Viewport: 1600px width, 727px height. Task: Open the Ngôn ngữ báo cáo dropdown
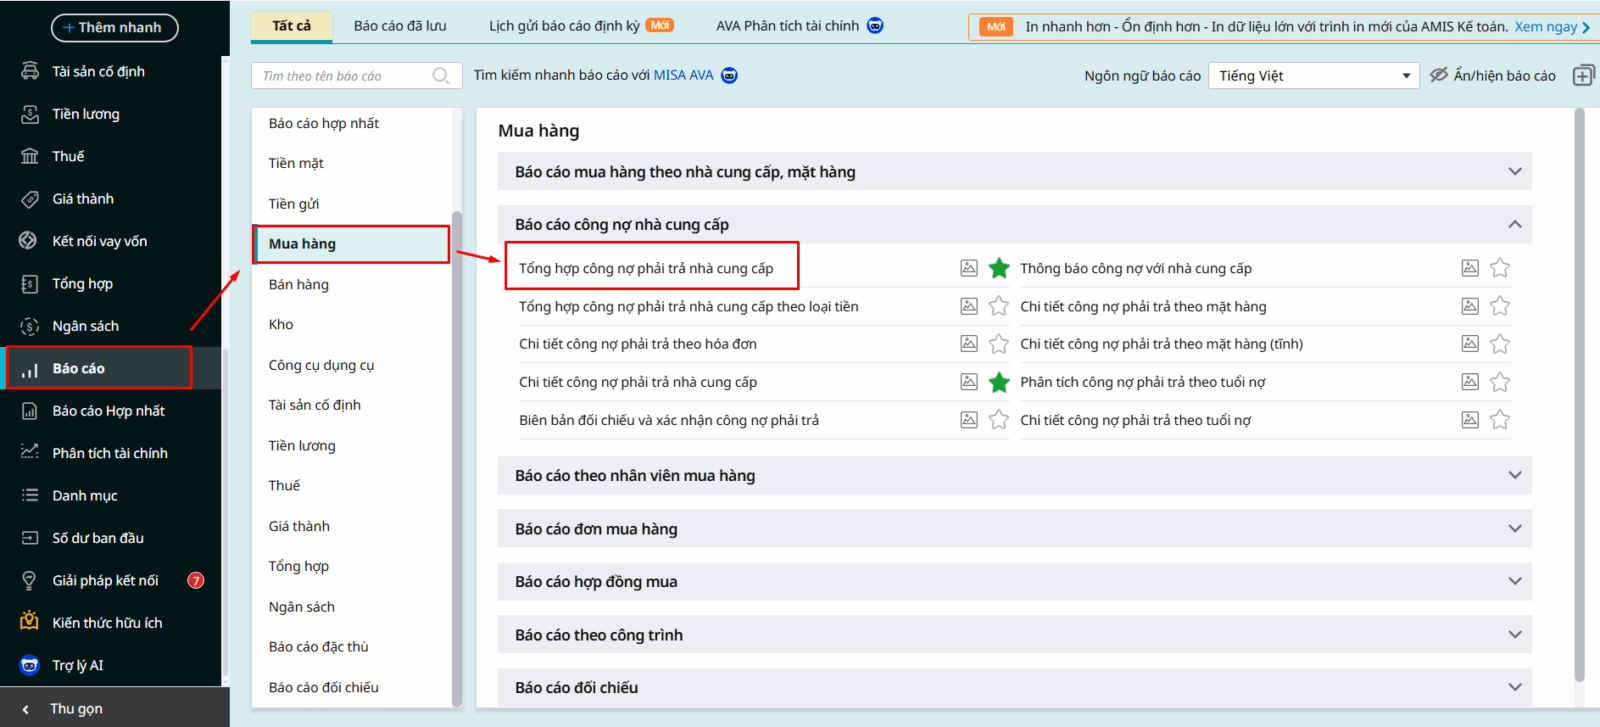[1313, 76]
